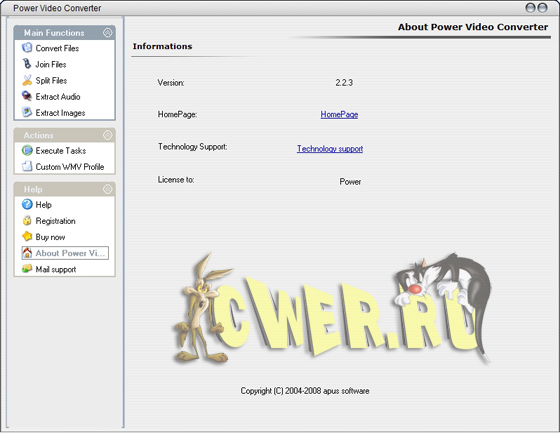Click the Split Files scissors icon
This screenshot has height=433, width=560.
27,80
